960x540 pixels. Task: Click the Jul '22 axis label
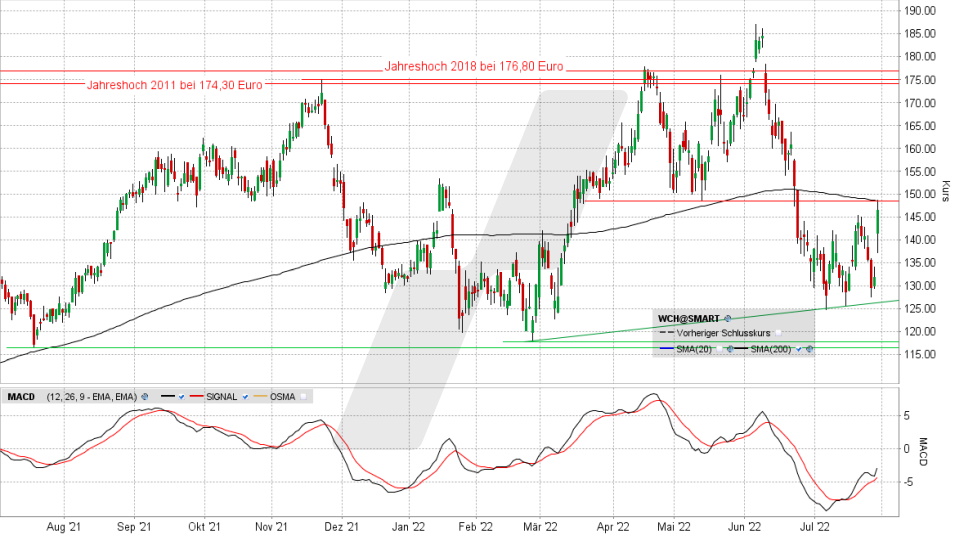pyautogui.click(x=814, y=527)
